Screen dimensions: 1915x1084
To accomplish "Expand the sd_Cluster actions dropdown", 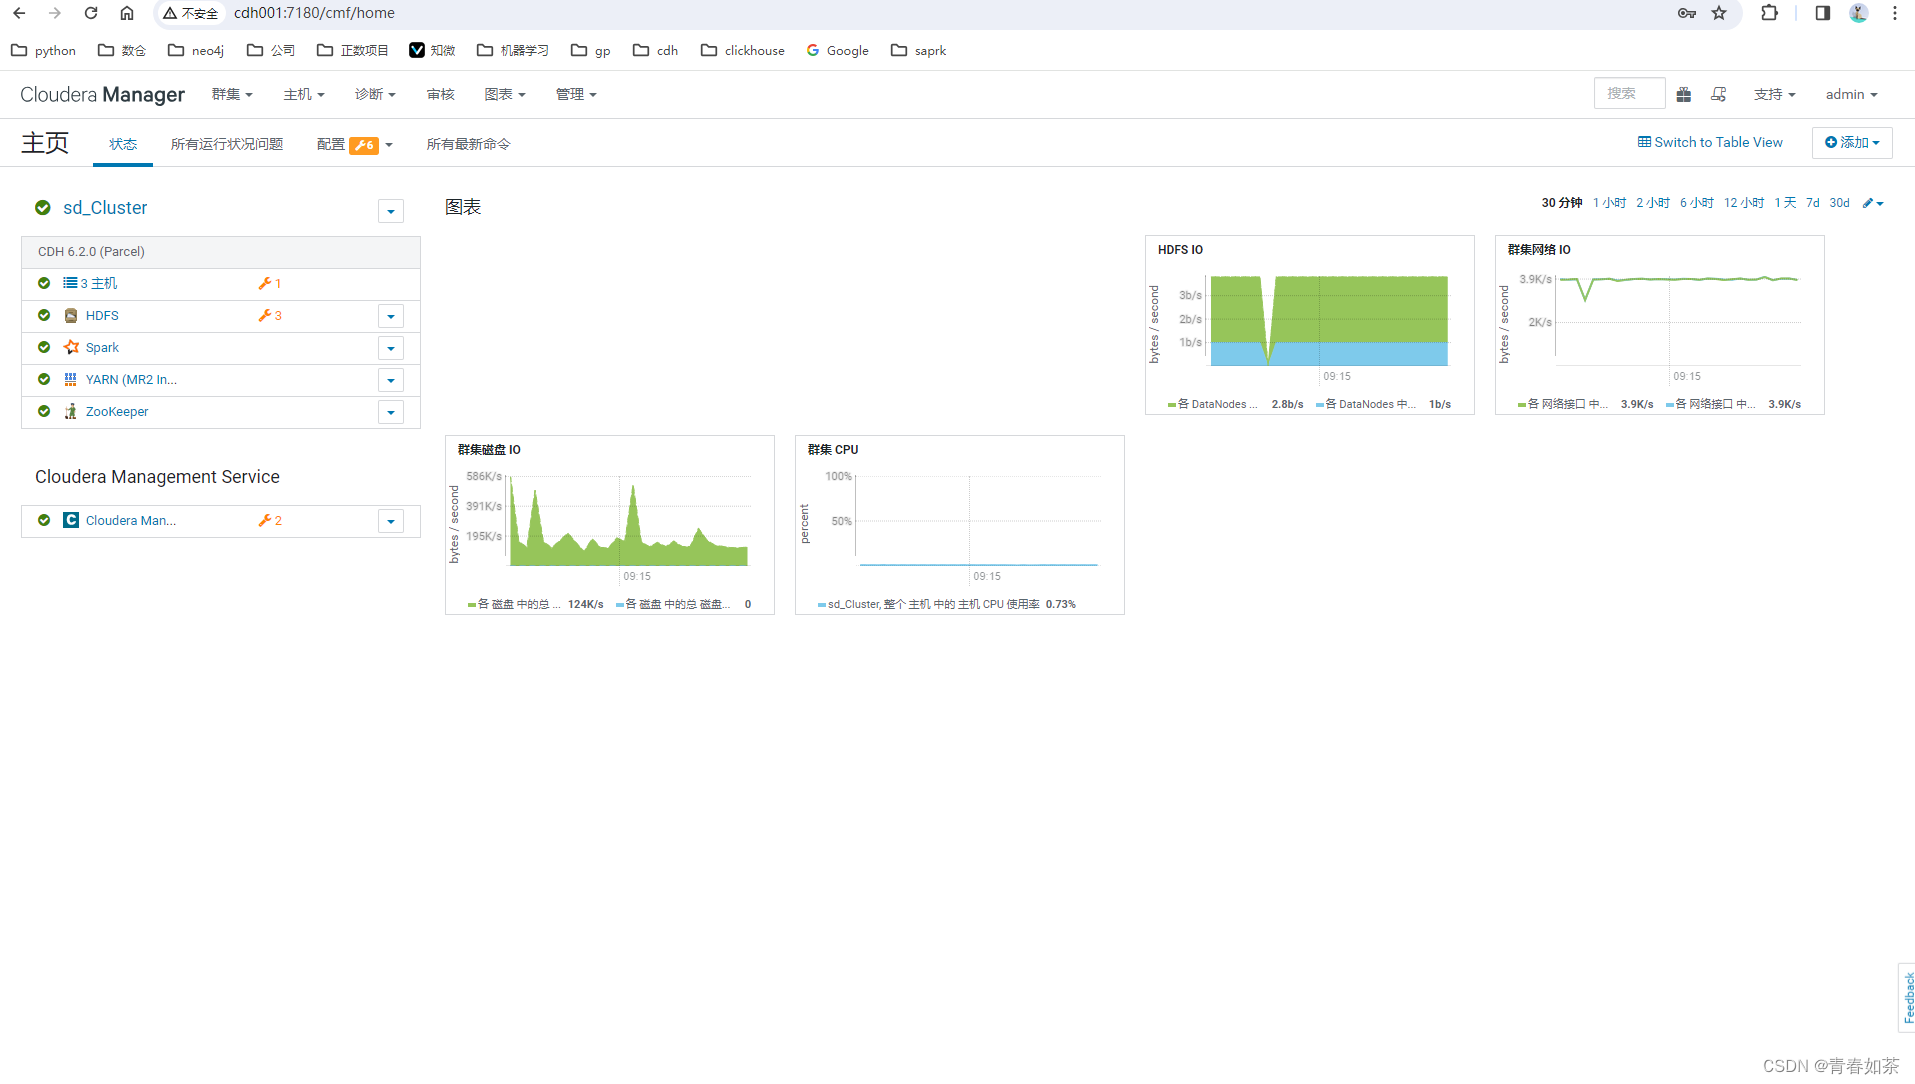I will [x=390, y=211].
